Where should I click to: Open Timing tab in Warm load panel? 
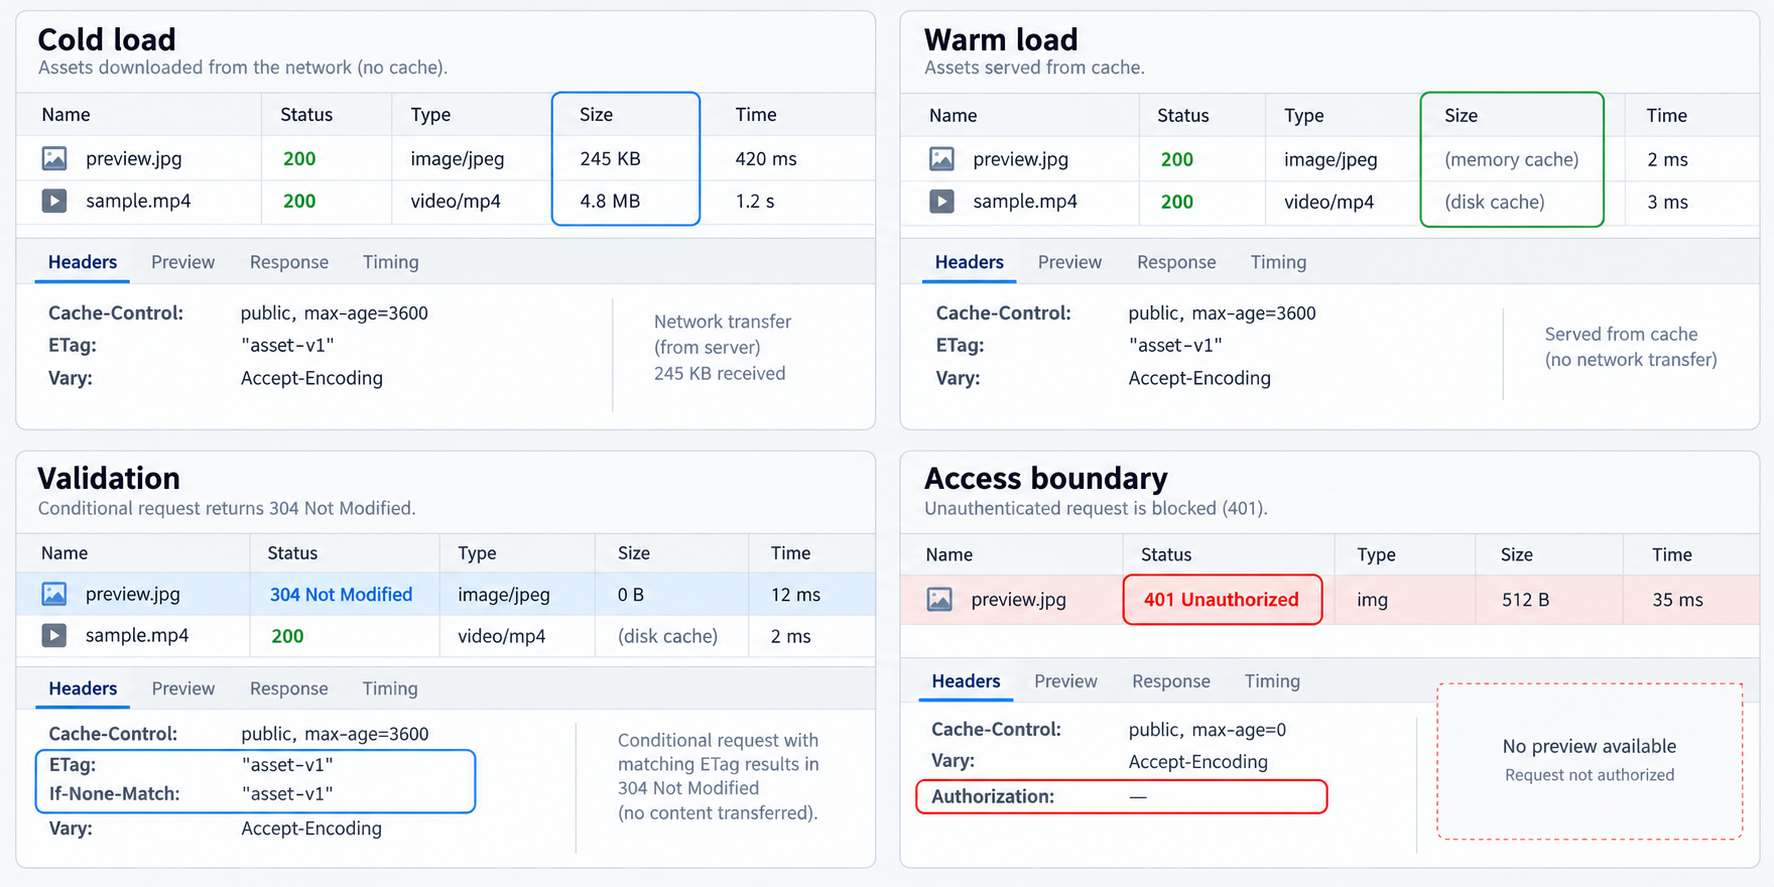1278,262
